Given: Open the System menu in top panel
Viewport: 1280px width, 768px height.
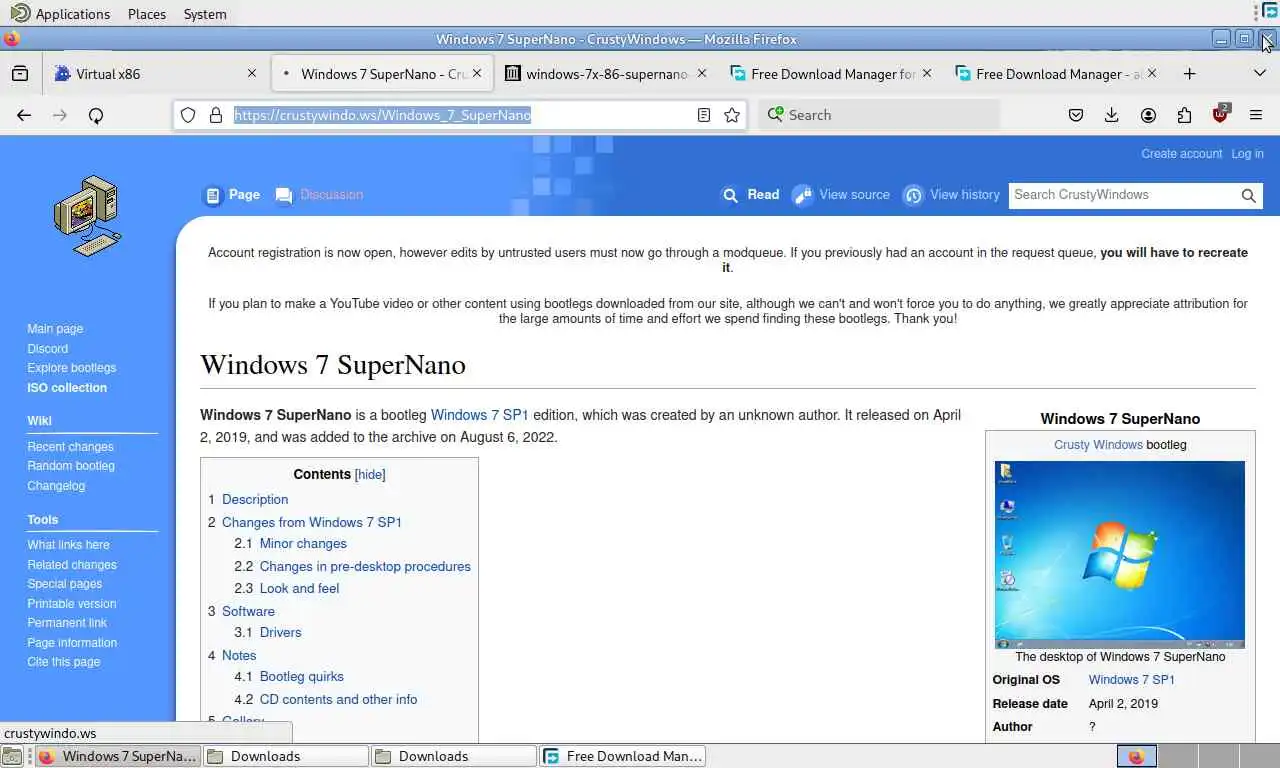Looking at the screenshot, I should 205,14.
